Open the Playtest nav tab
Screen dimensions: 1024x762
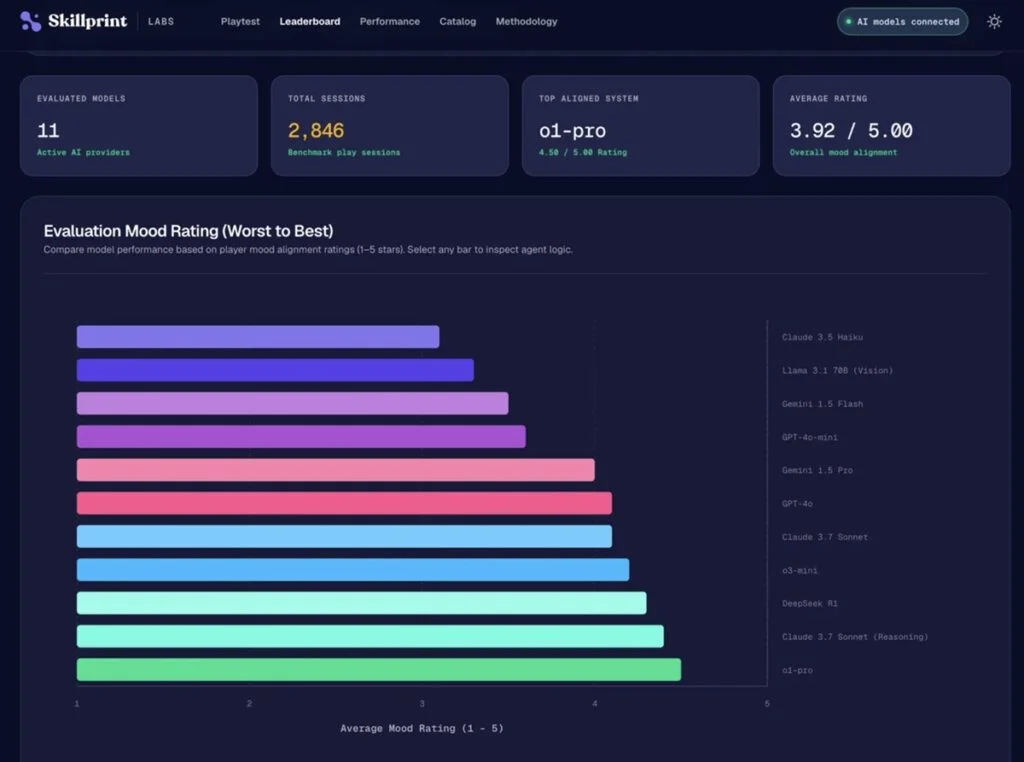[240, 22]
